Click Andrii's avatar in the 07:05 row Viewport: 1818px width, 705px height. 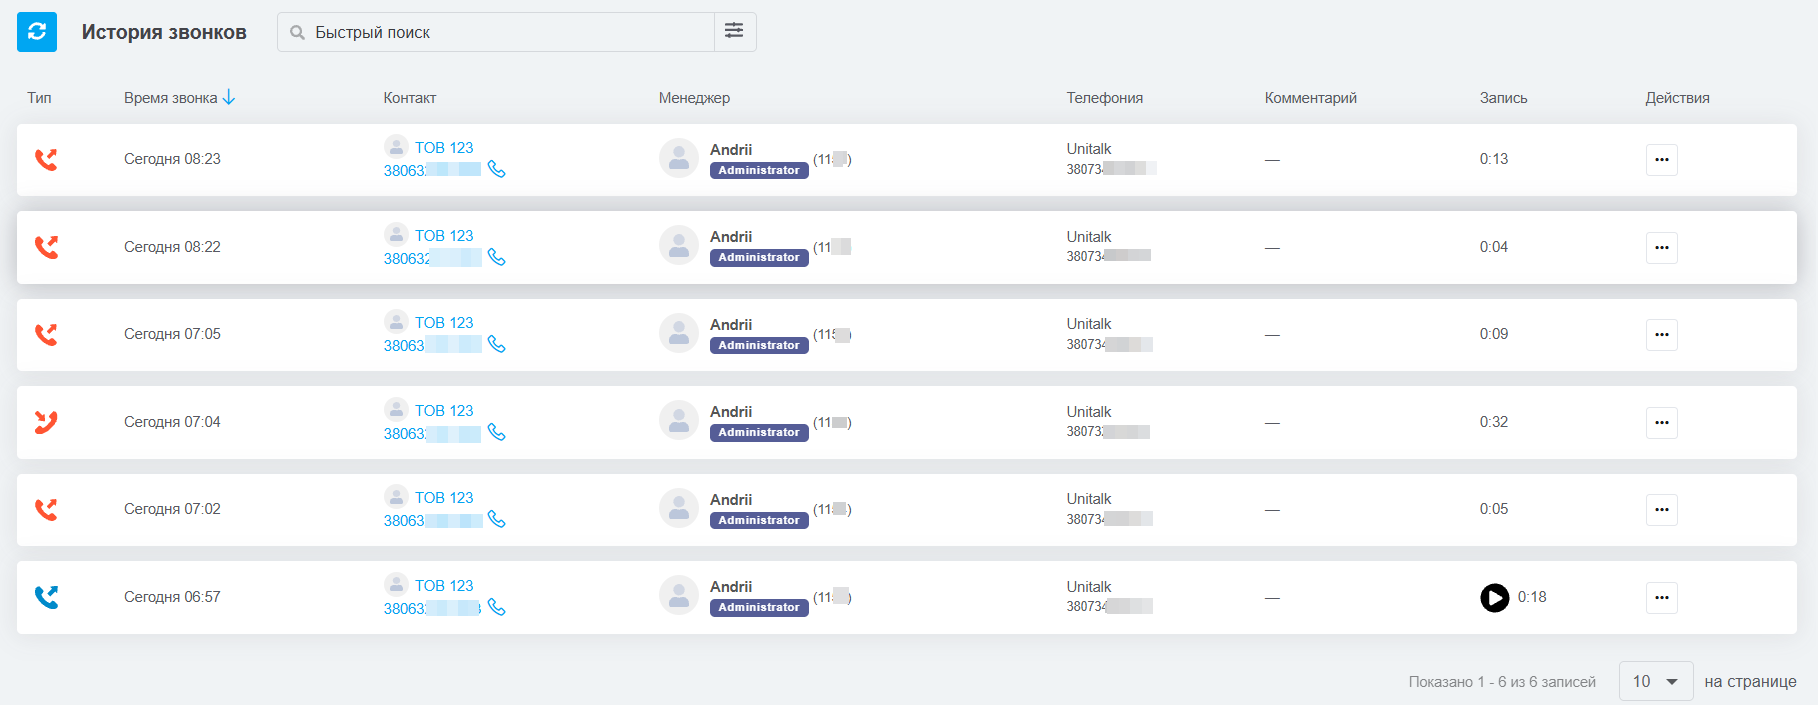678,334
